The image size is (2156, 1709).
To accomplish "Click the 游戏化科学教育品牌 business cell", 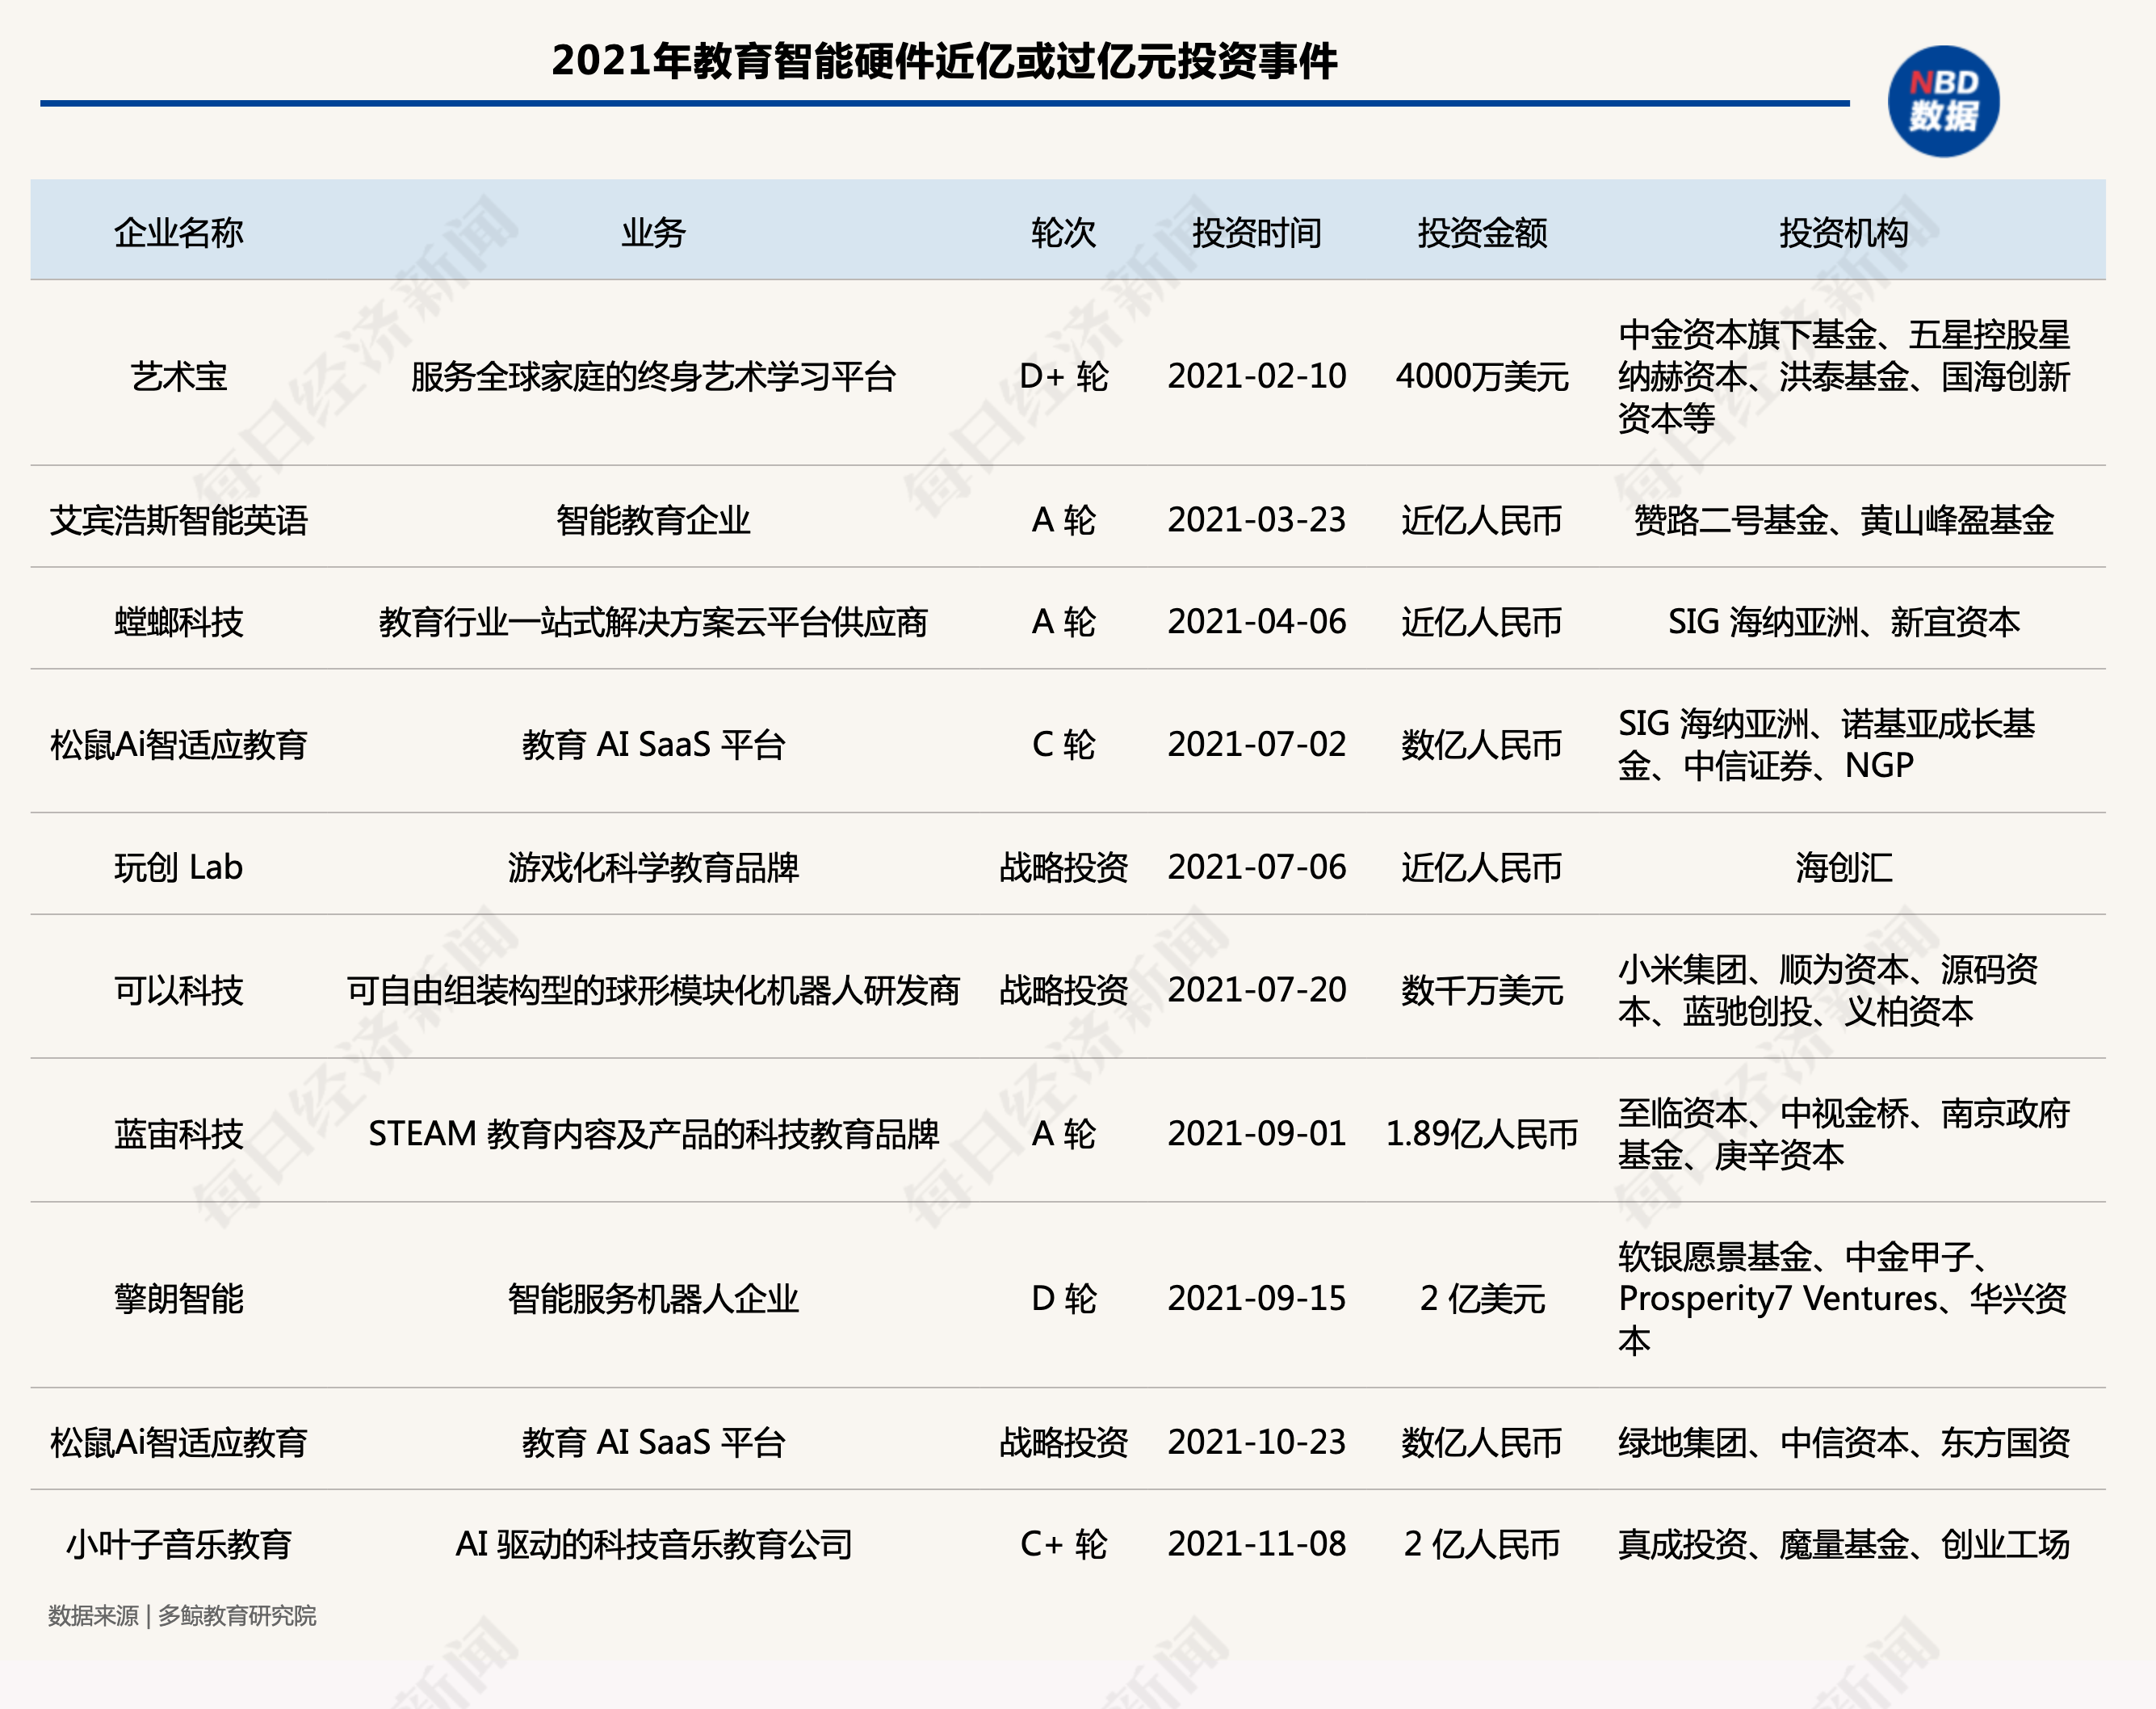I will 653,868.
